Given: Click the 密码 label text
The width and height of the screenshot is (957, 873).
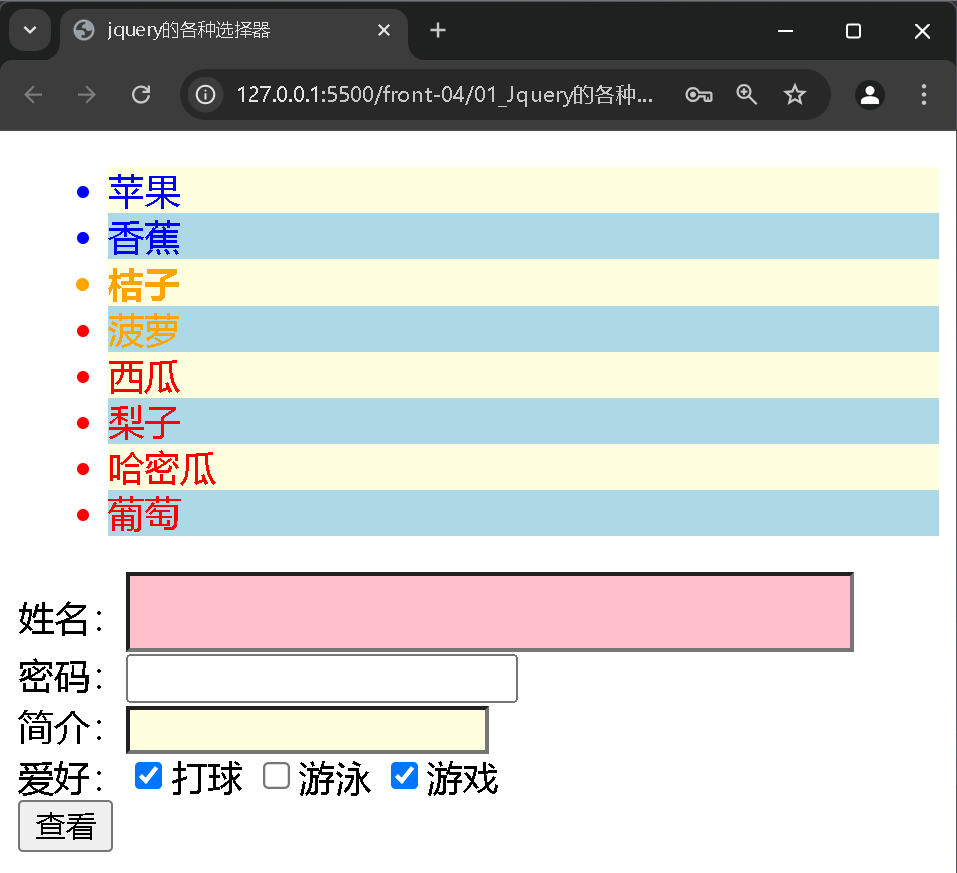Looking at the screenshot, I should click(60, 676).
